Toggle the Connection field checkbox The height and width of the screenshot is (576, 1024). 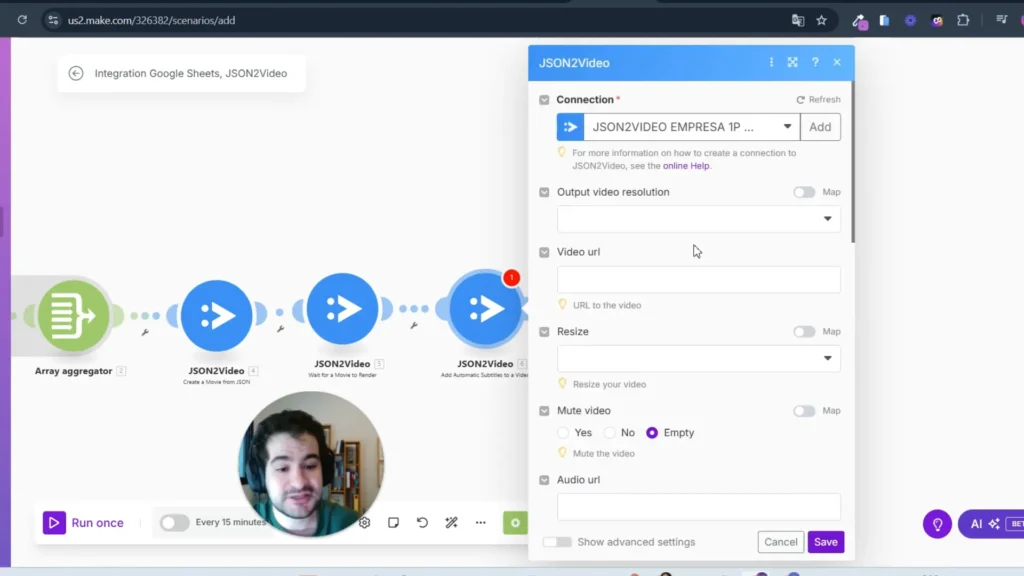[x=544, y=100]
